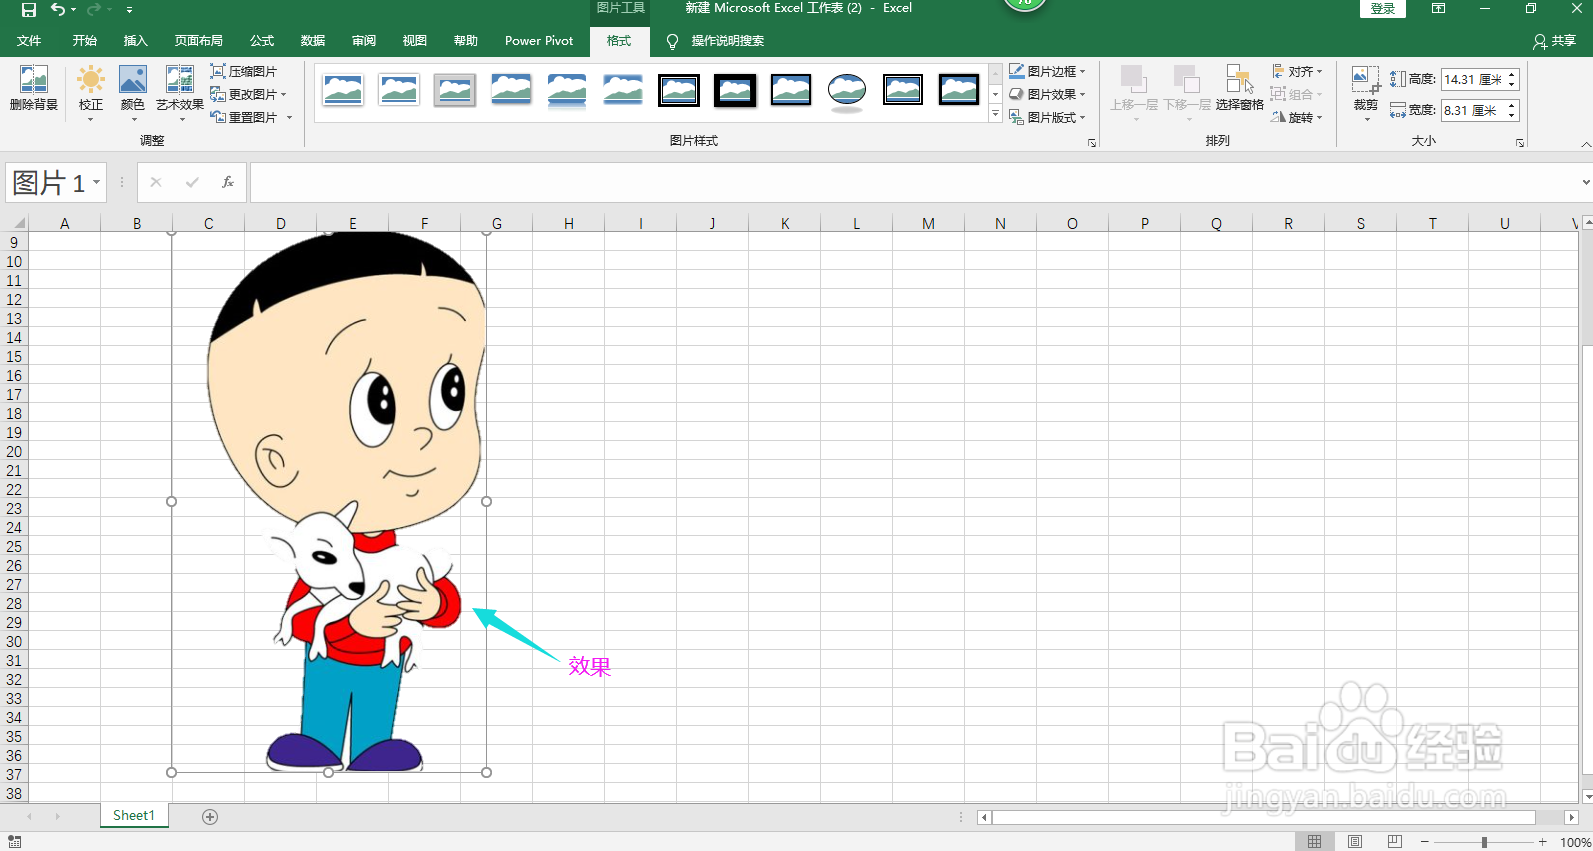Click Reset Picture (重置图片)
The image size is (1593, 851).
pyautogui.click(x=251, y=117)
